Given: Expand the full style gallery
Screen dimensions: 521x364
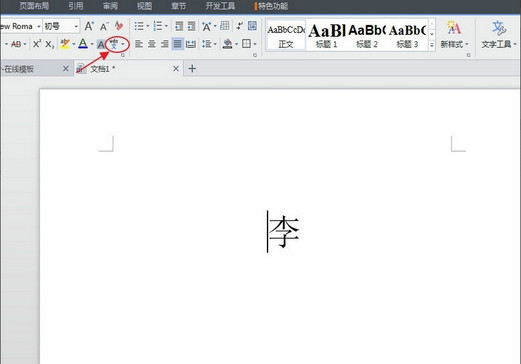Looking at the screenshot, I should pyautogui.click(x=432, y=45).
